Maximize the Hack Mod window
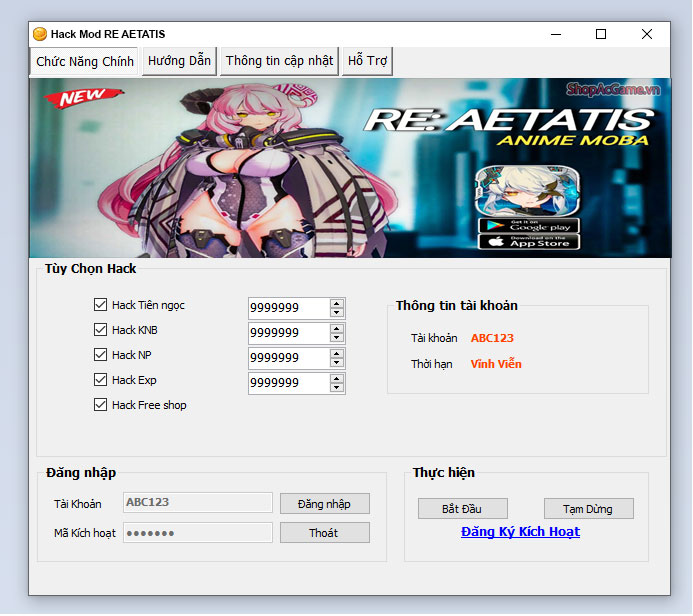 click(601, 34)
